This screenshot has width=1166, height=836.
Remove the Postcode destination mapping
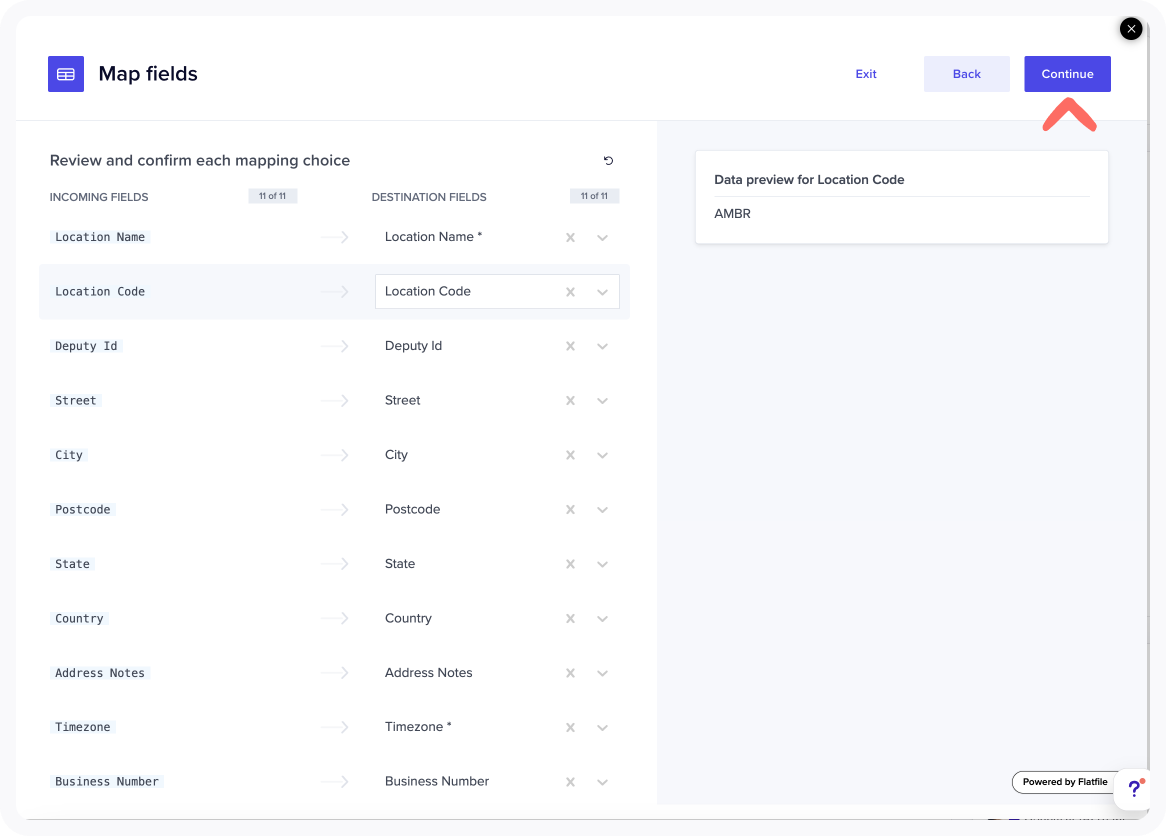570,510
